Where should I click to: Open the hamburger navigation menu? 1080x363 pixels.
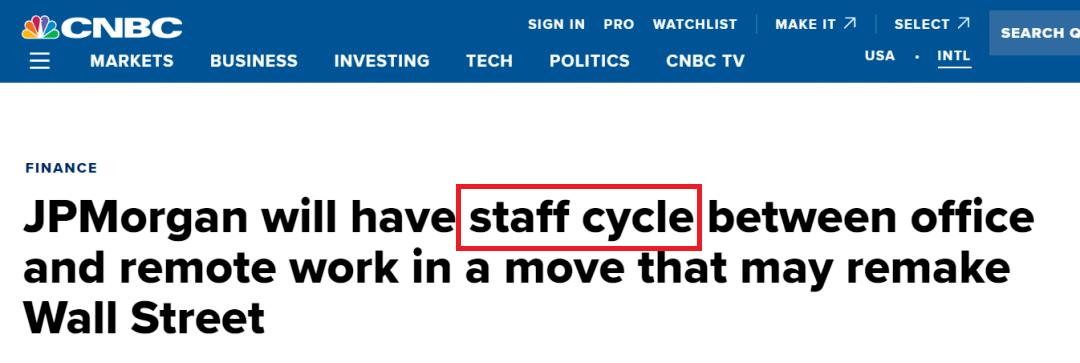pos(40,61)
